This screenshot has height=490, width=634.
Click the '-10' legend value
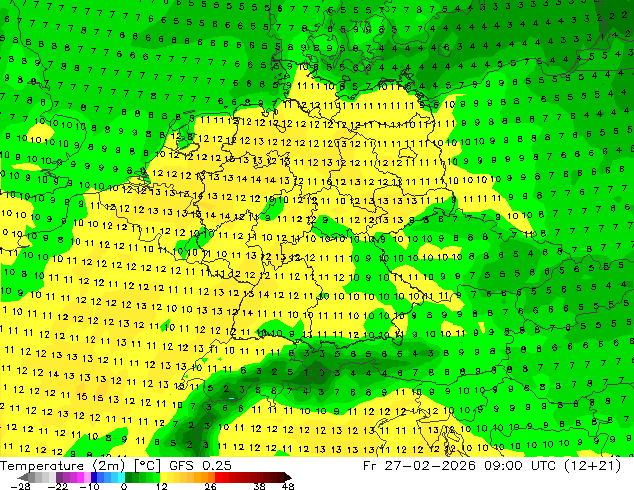pyautogui.click(x=89, y=486)
